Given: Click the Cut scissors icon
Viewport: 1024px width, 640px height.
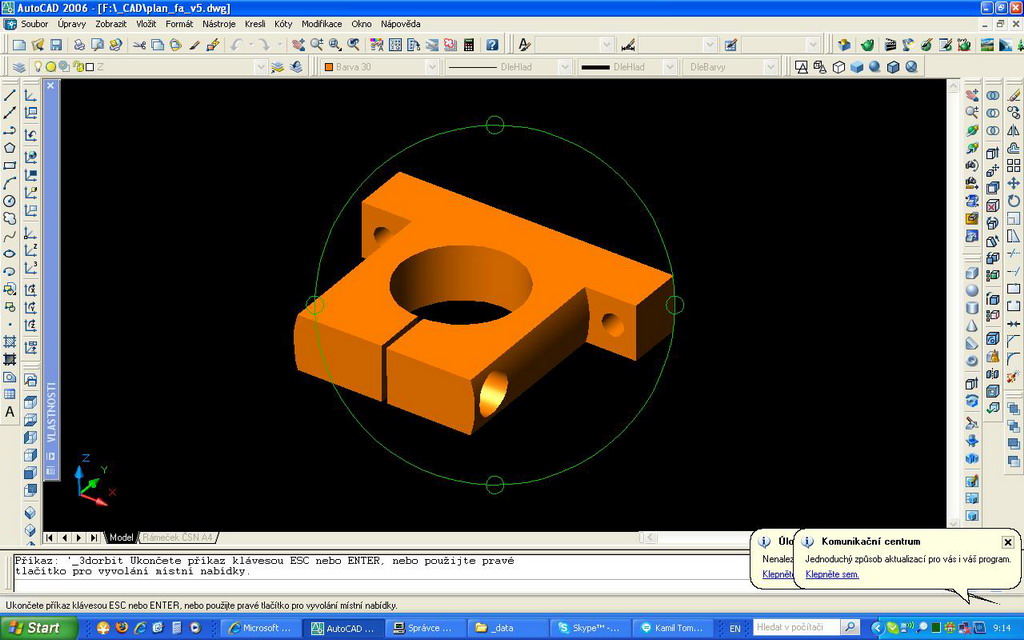Looking at the screenshot, I should click(x=139, y=45).
